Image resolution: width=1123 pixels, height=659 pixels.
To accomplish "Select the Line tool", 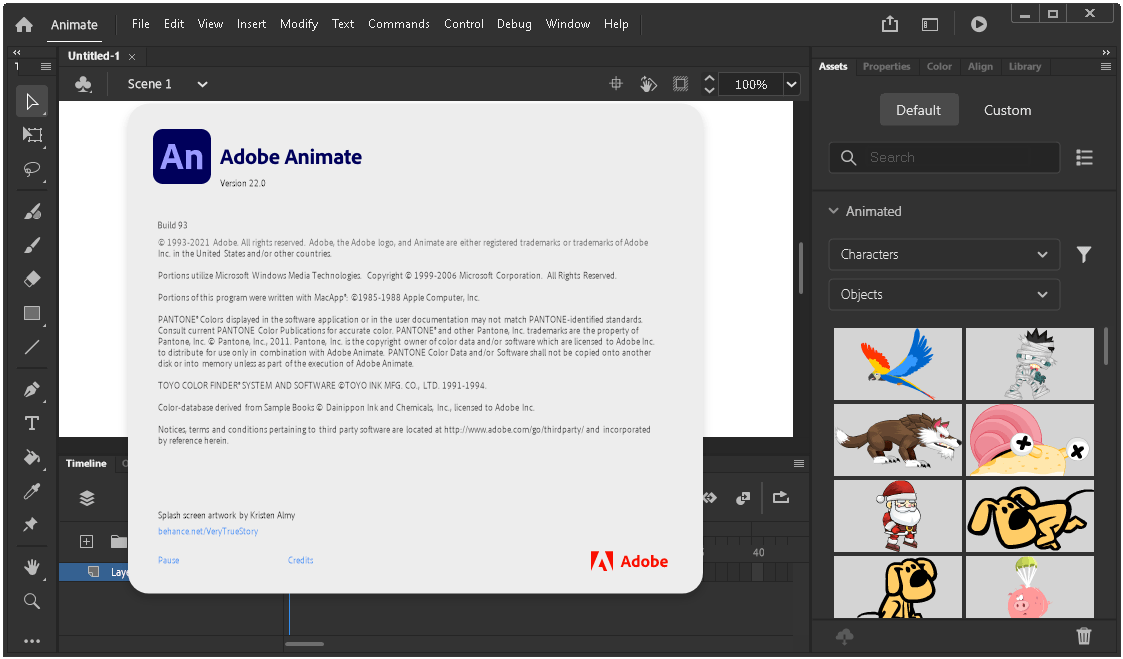I will tap(32, 347).
